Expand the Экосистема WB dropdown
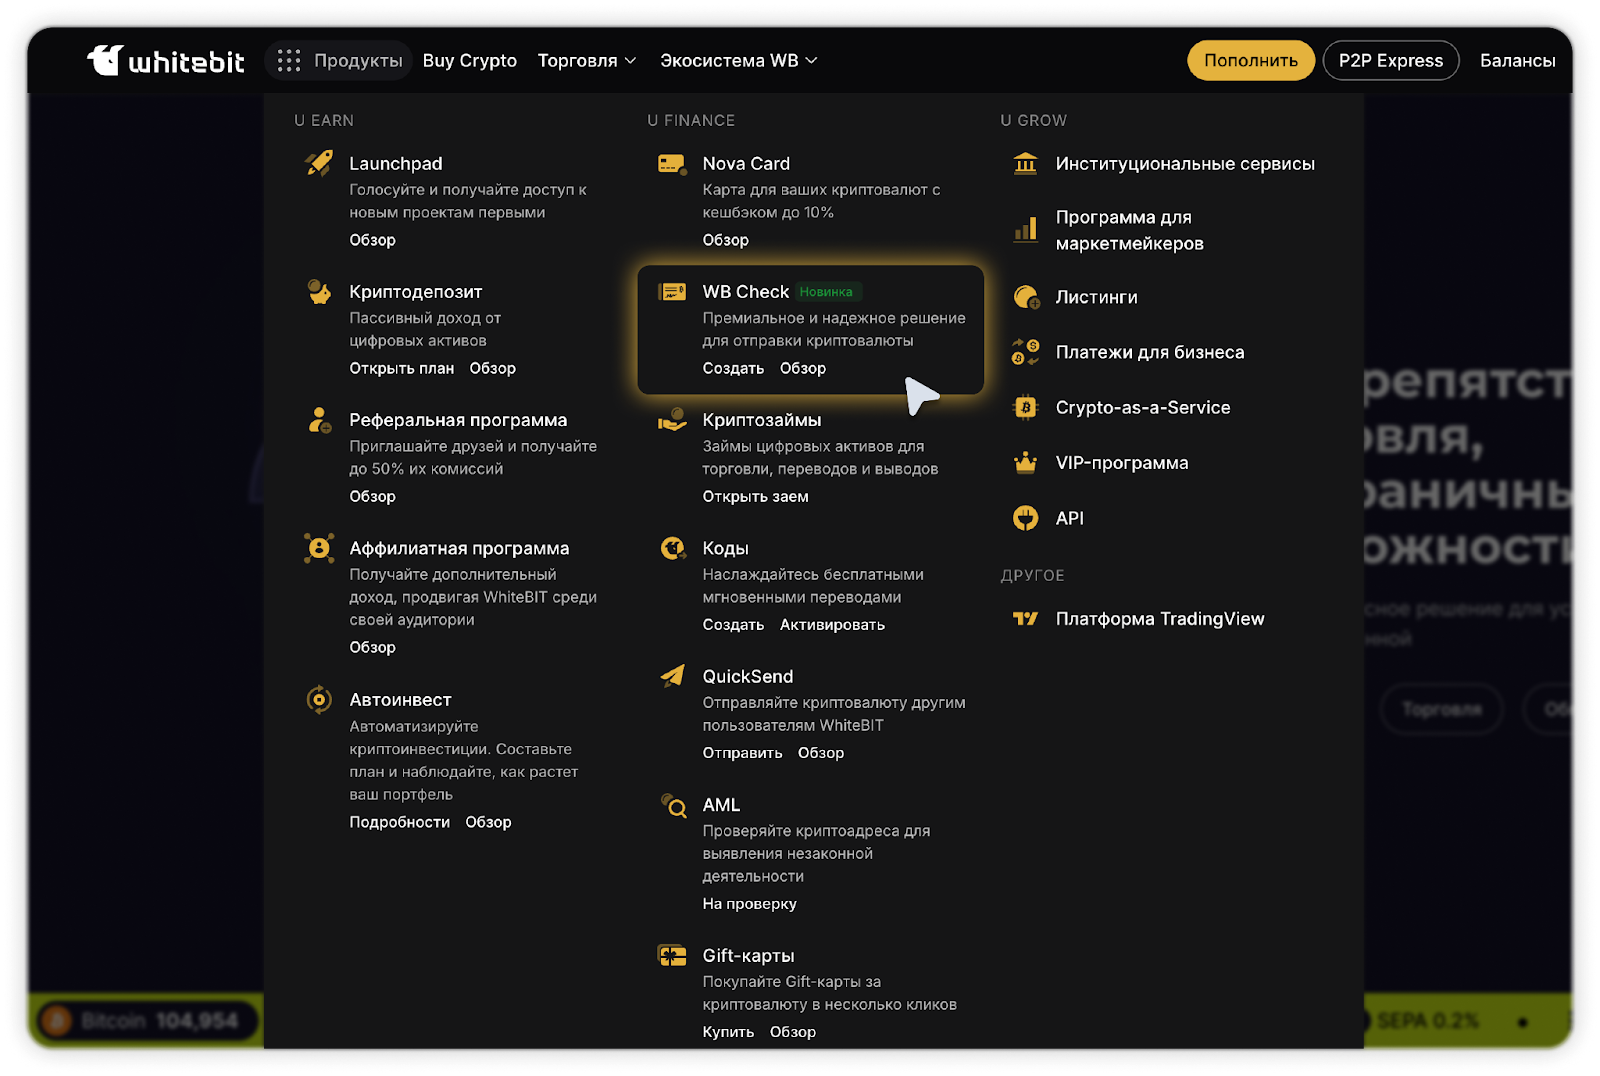 click(738, 61)
